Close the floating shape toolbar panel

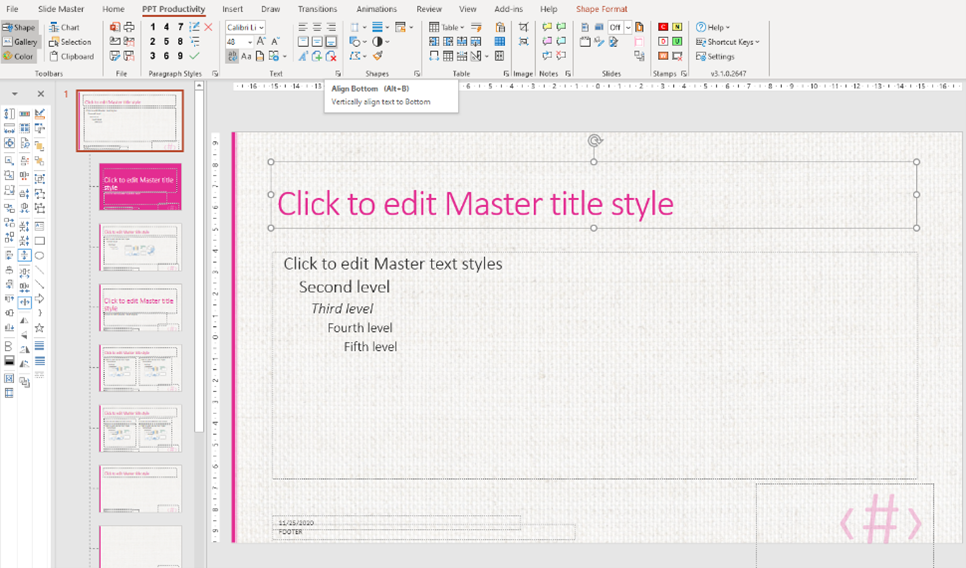(41, 94)
